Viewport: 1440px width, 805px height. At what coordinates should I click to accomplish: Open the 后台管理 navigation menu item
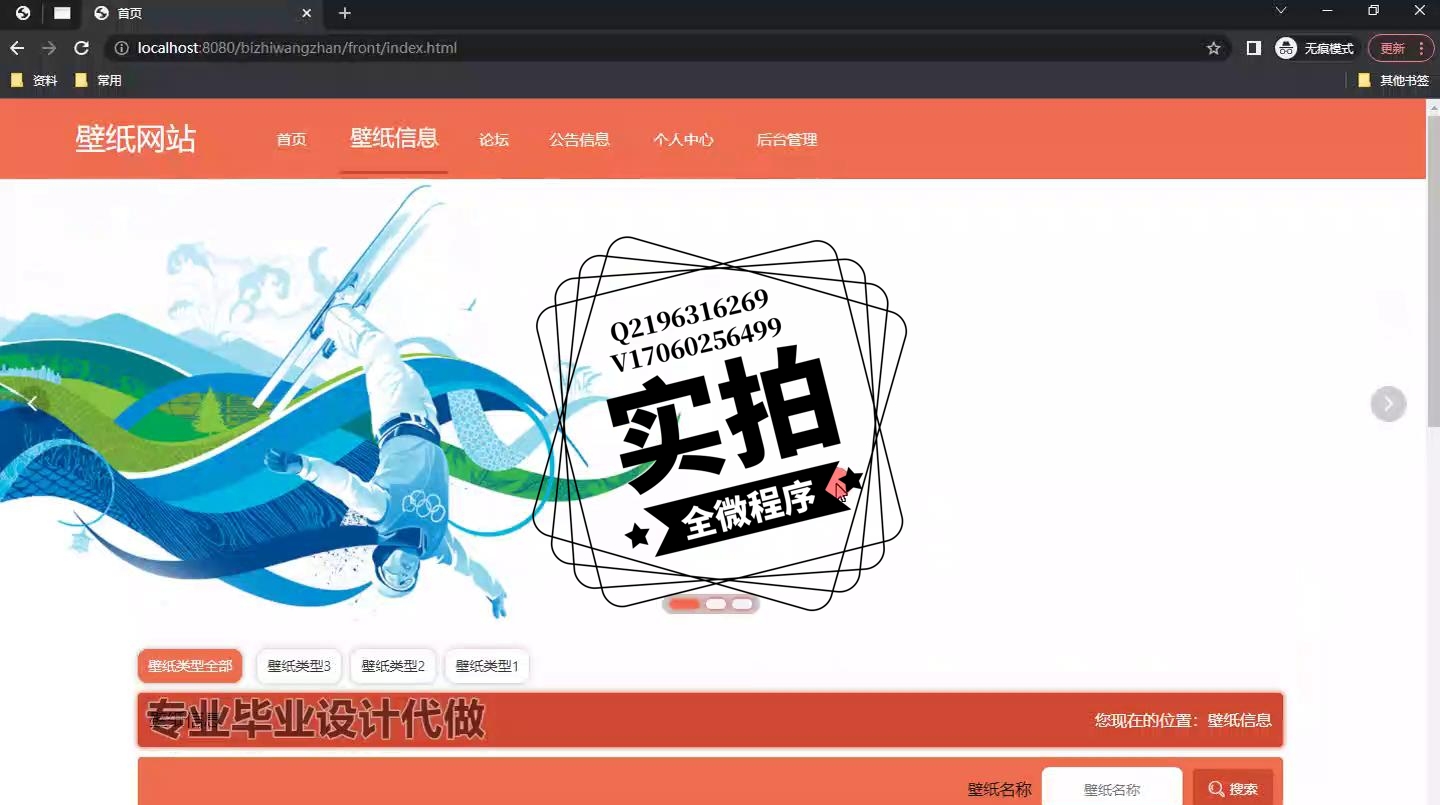tap(787, 140)
